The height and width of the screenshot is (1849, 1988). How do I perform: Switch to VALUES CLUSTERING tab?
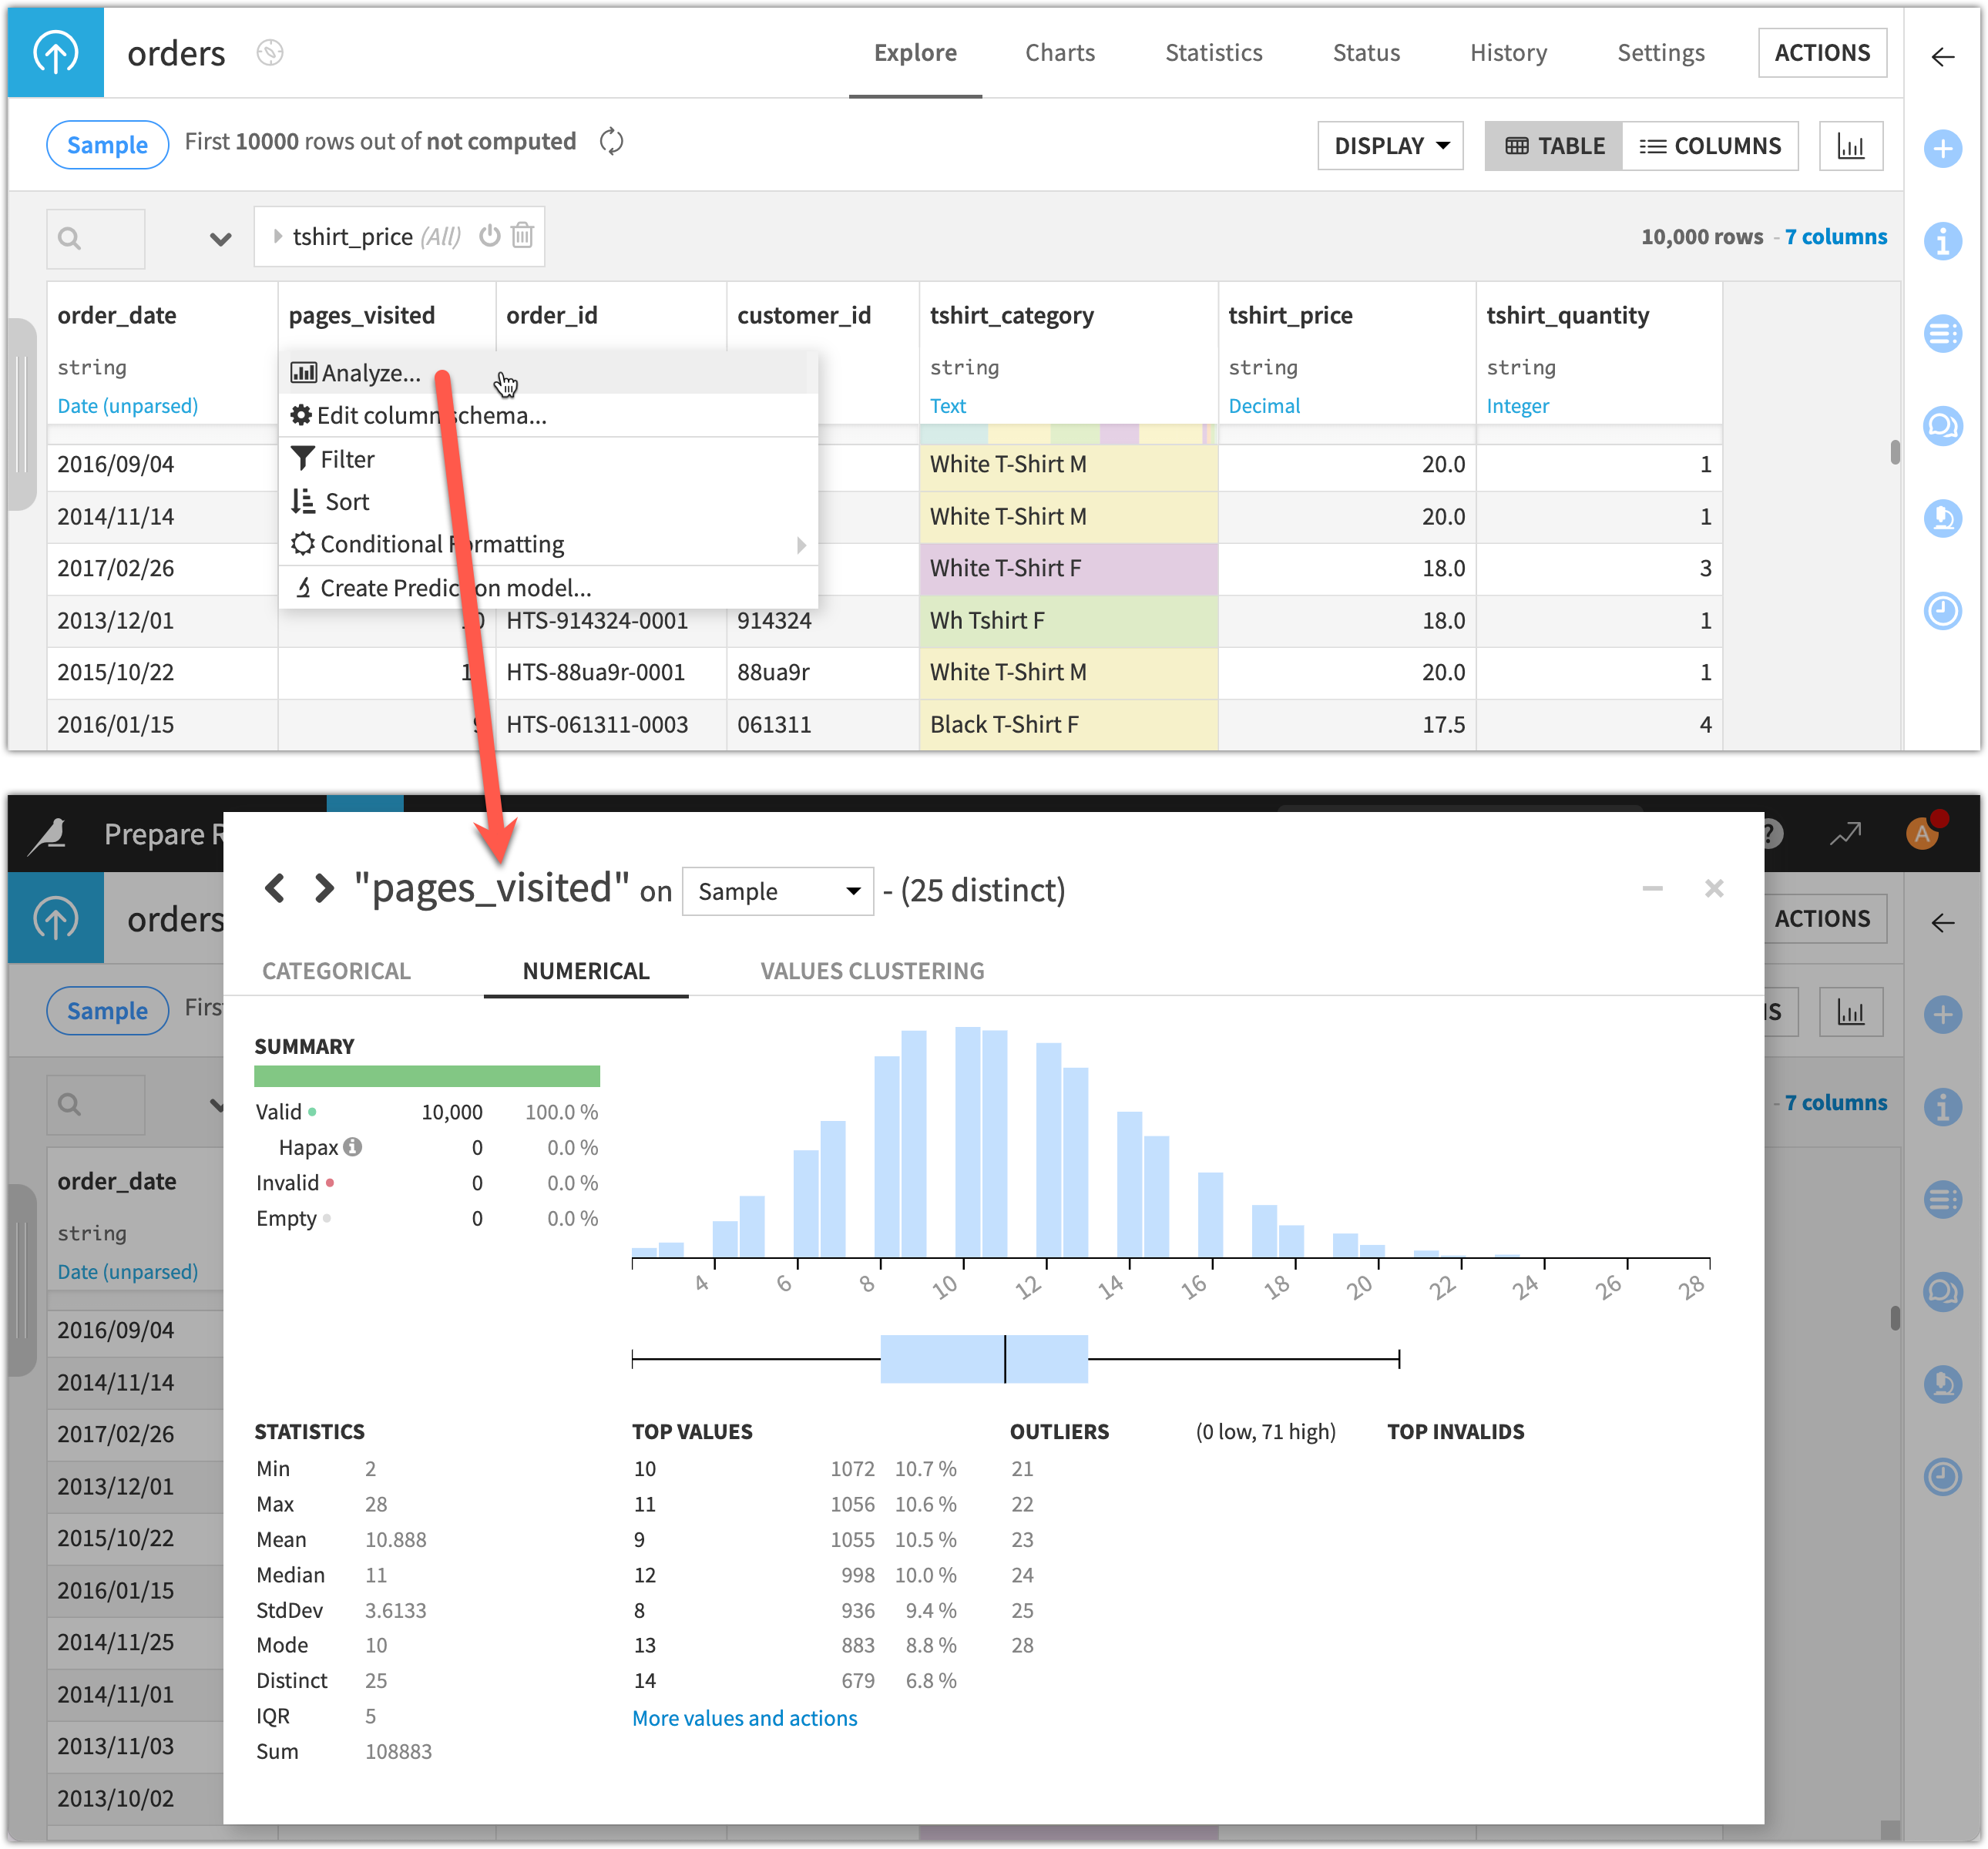pyautogui.click(x=872, y=971)
